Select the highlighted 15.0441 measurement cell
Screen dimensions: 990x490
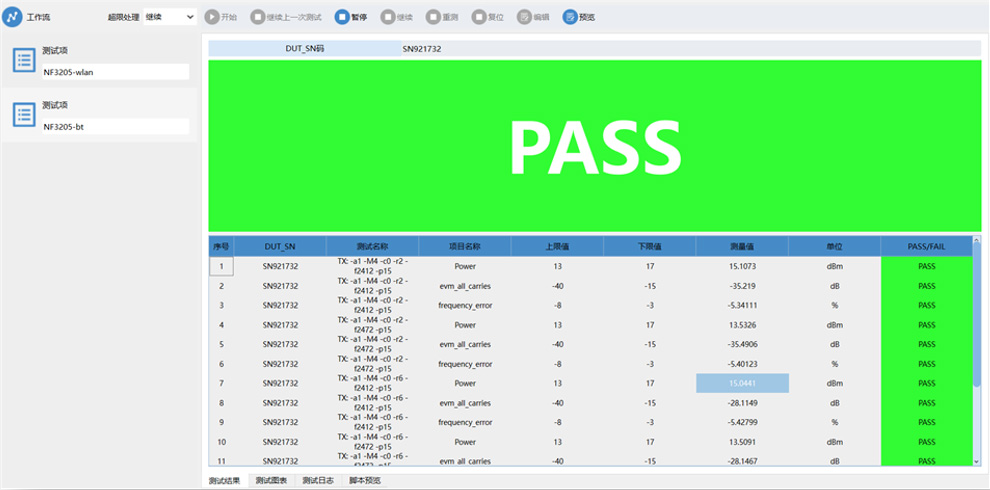[742, 383]
